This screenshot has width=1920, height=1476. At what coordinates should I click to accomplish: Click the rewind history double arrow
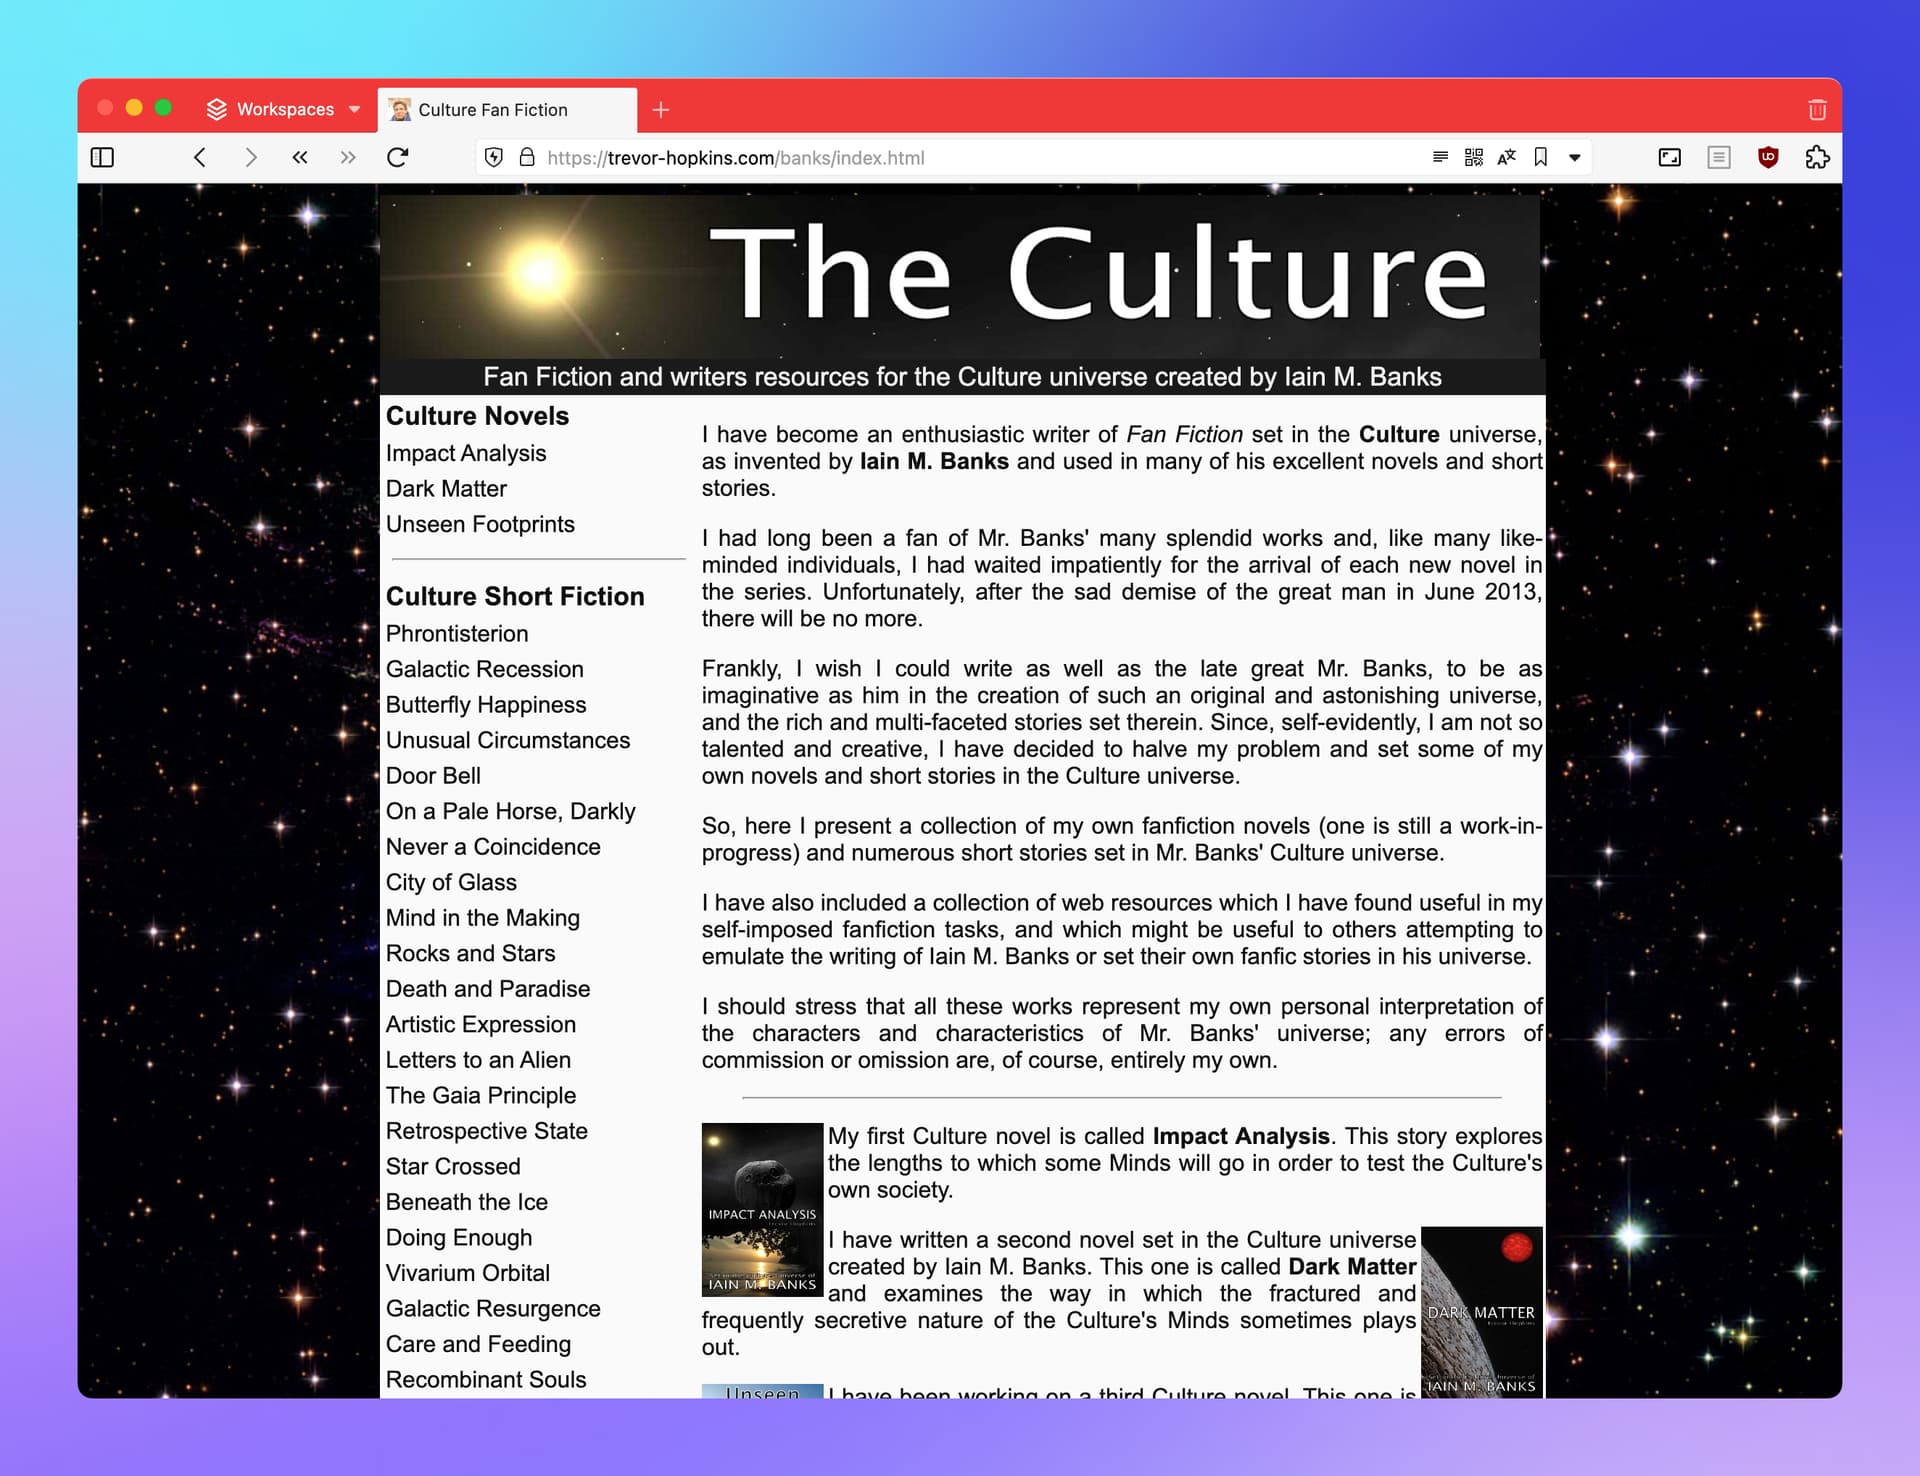(x=300, y=157)
